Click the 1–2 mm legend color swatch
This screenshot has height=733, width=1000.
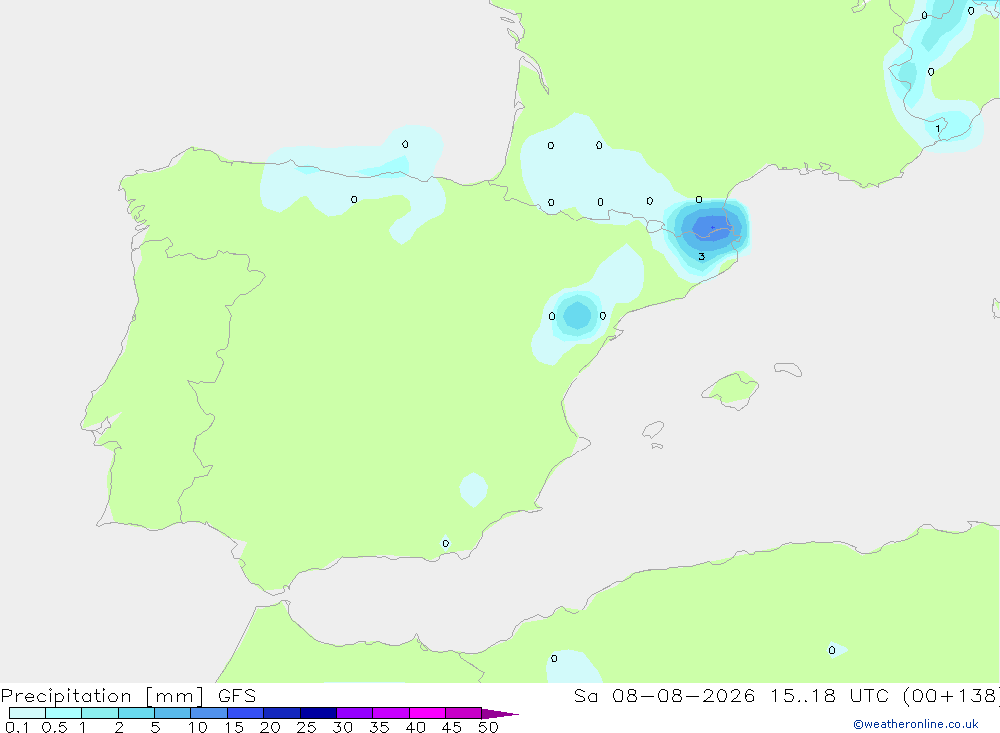tap(99, 713)
